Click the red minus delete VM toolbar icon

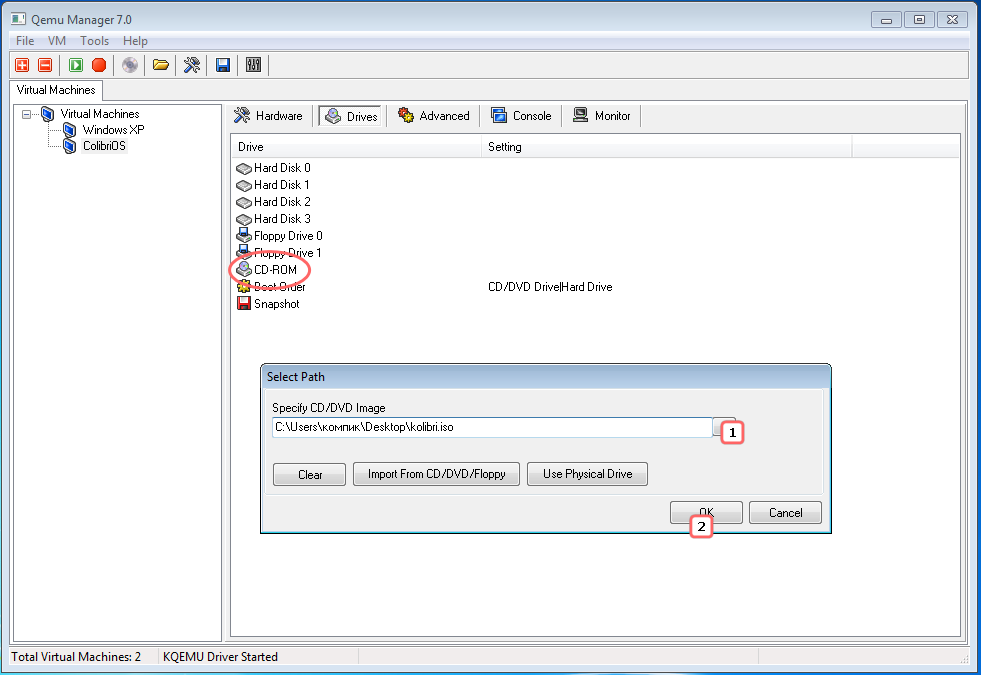44,65
